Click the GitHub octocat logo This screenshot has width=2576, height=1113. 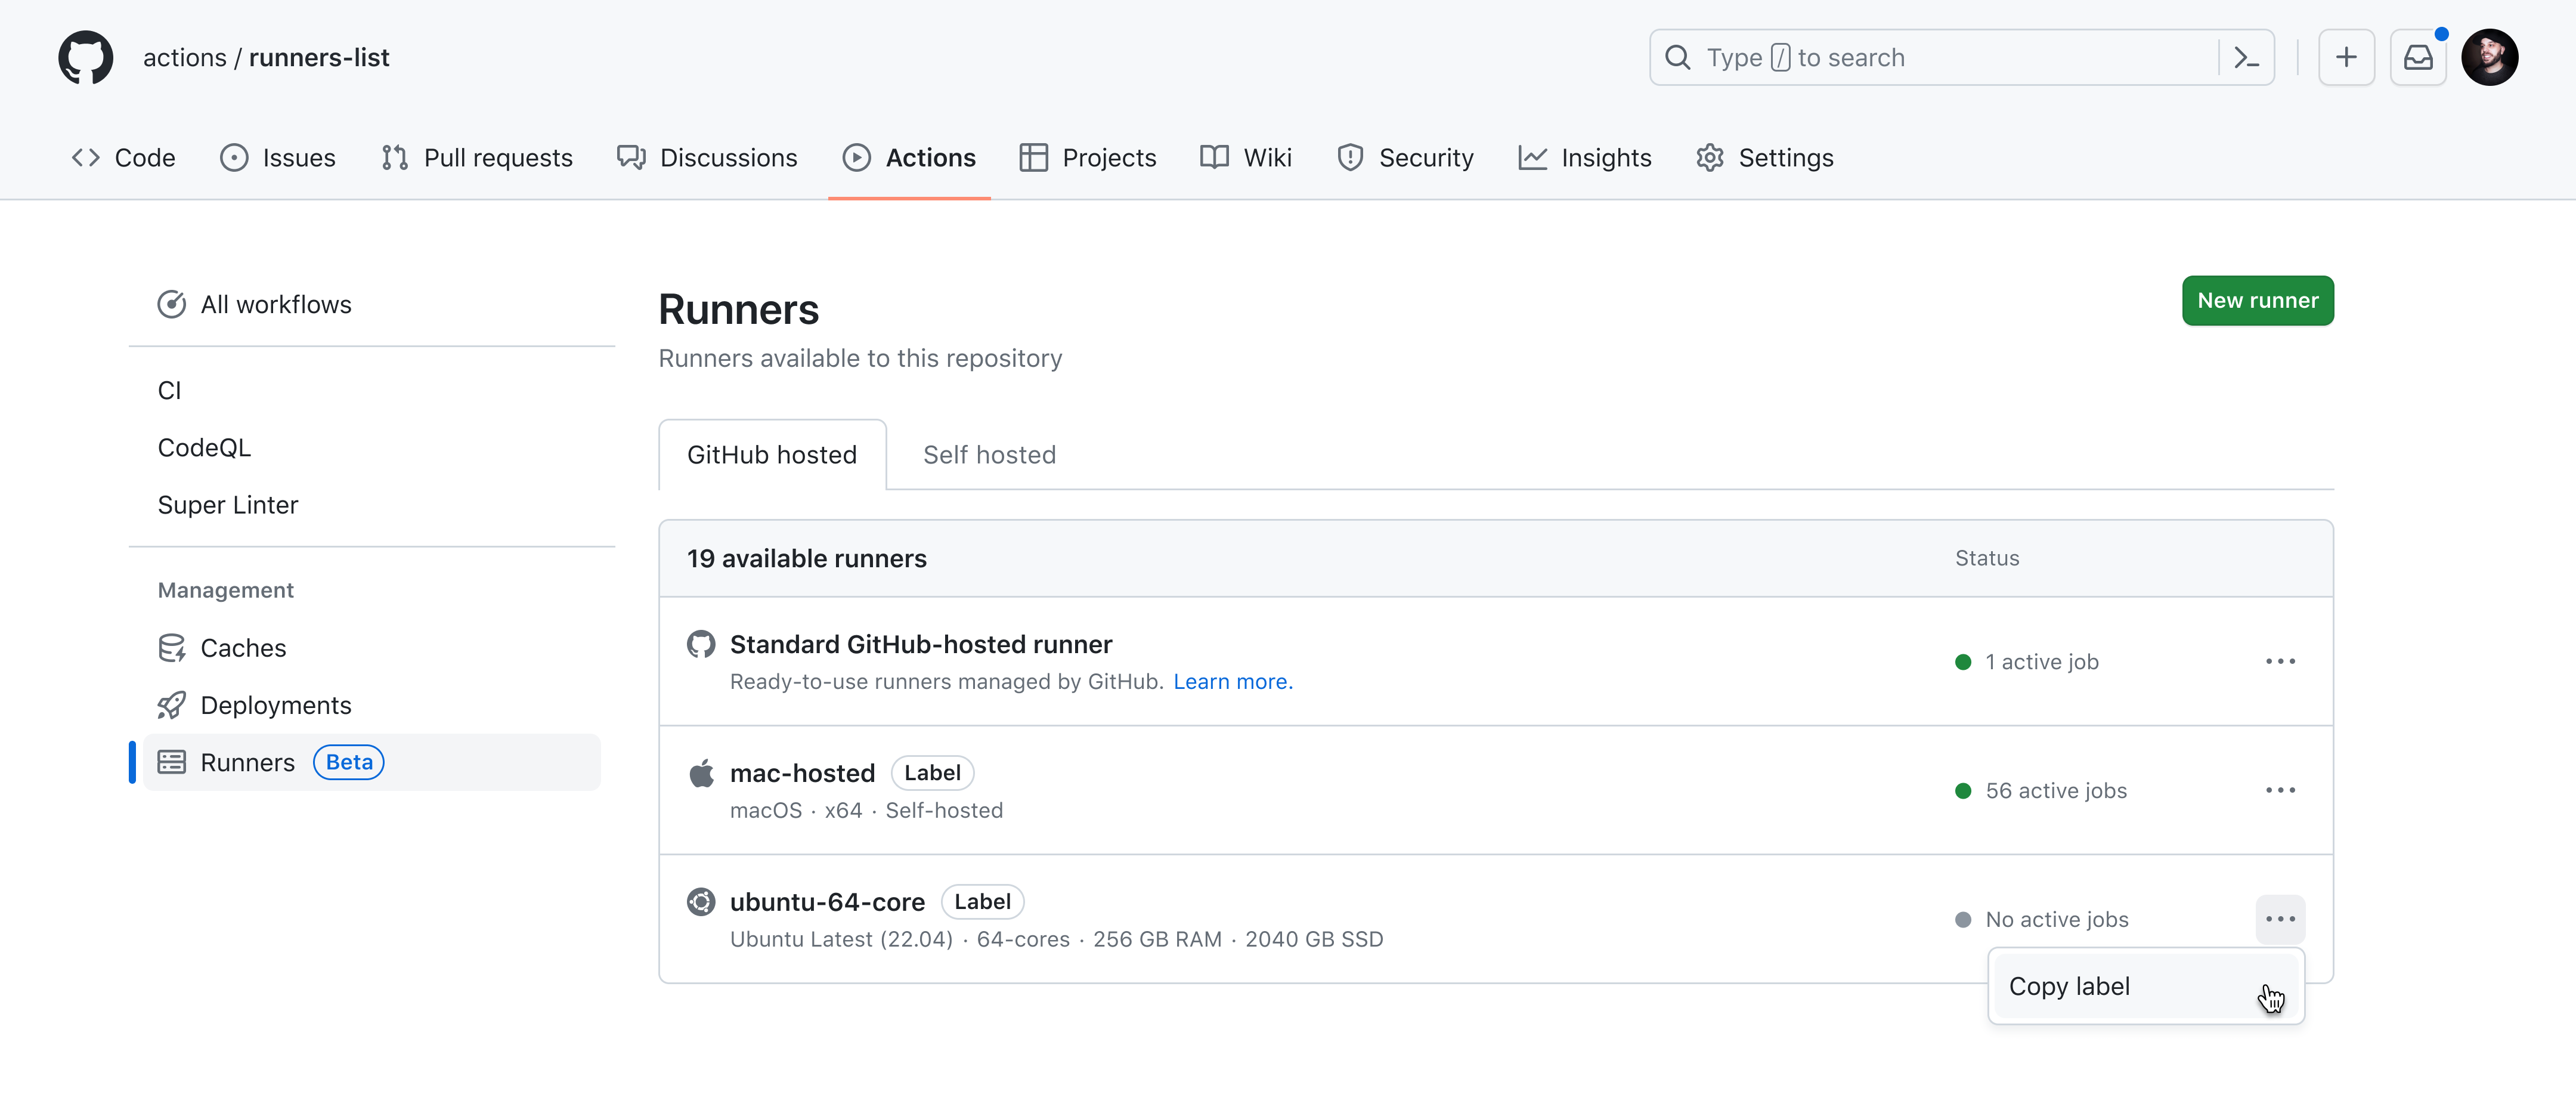click(85, 57)
